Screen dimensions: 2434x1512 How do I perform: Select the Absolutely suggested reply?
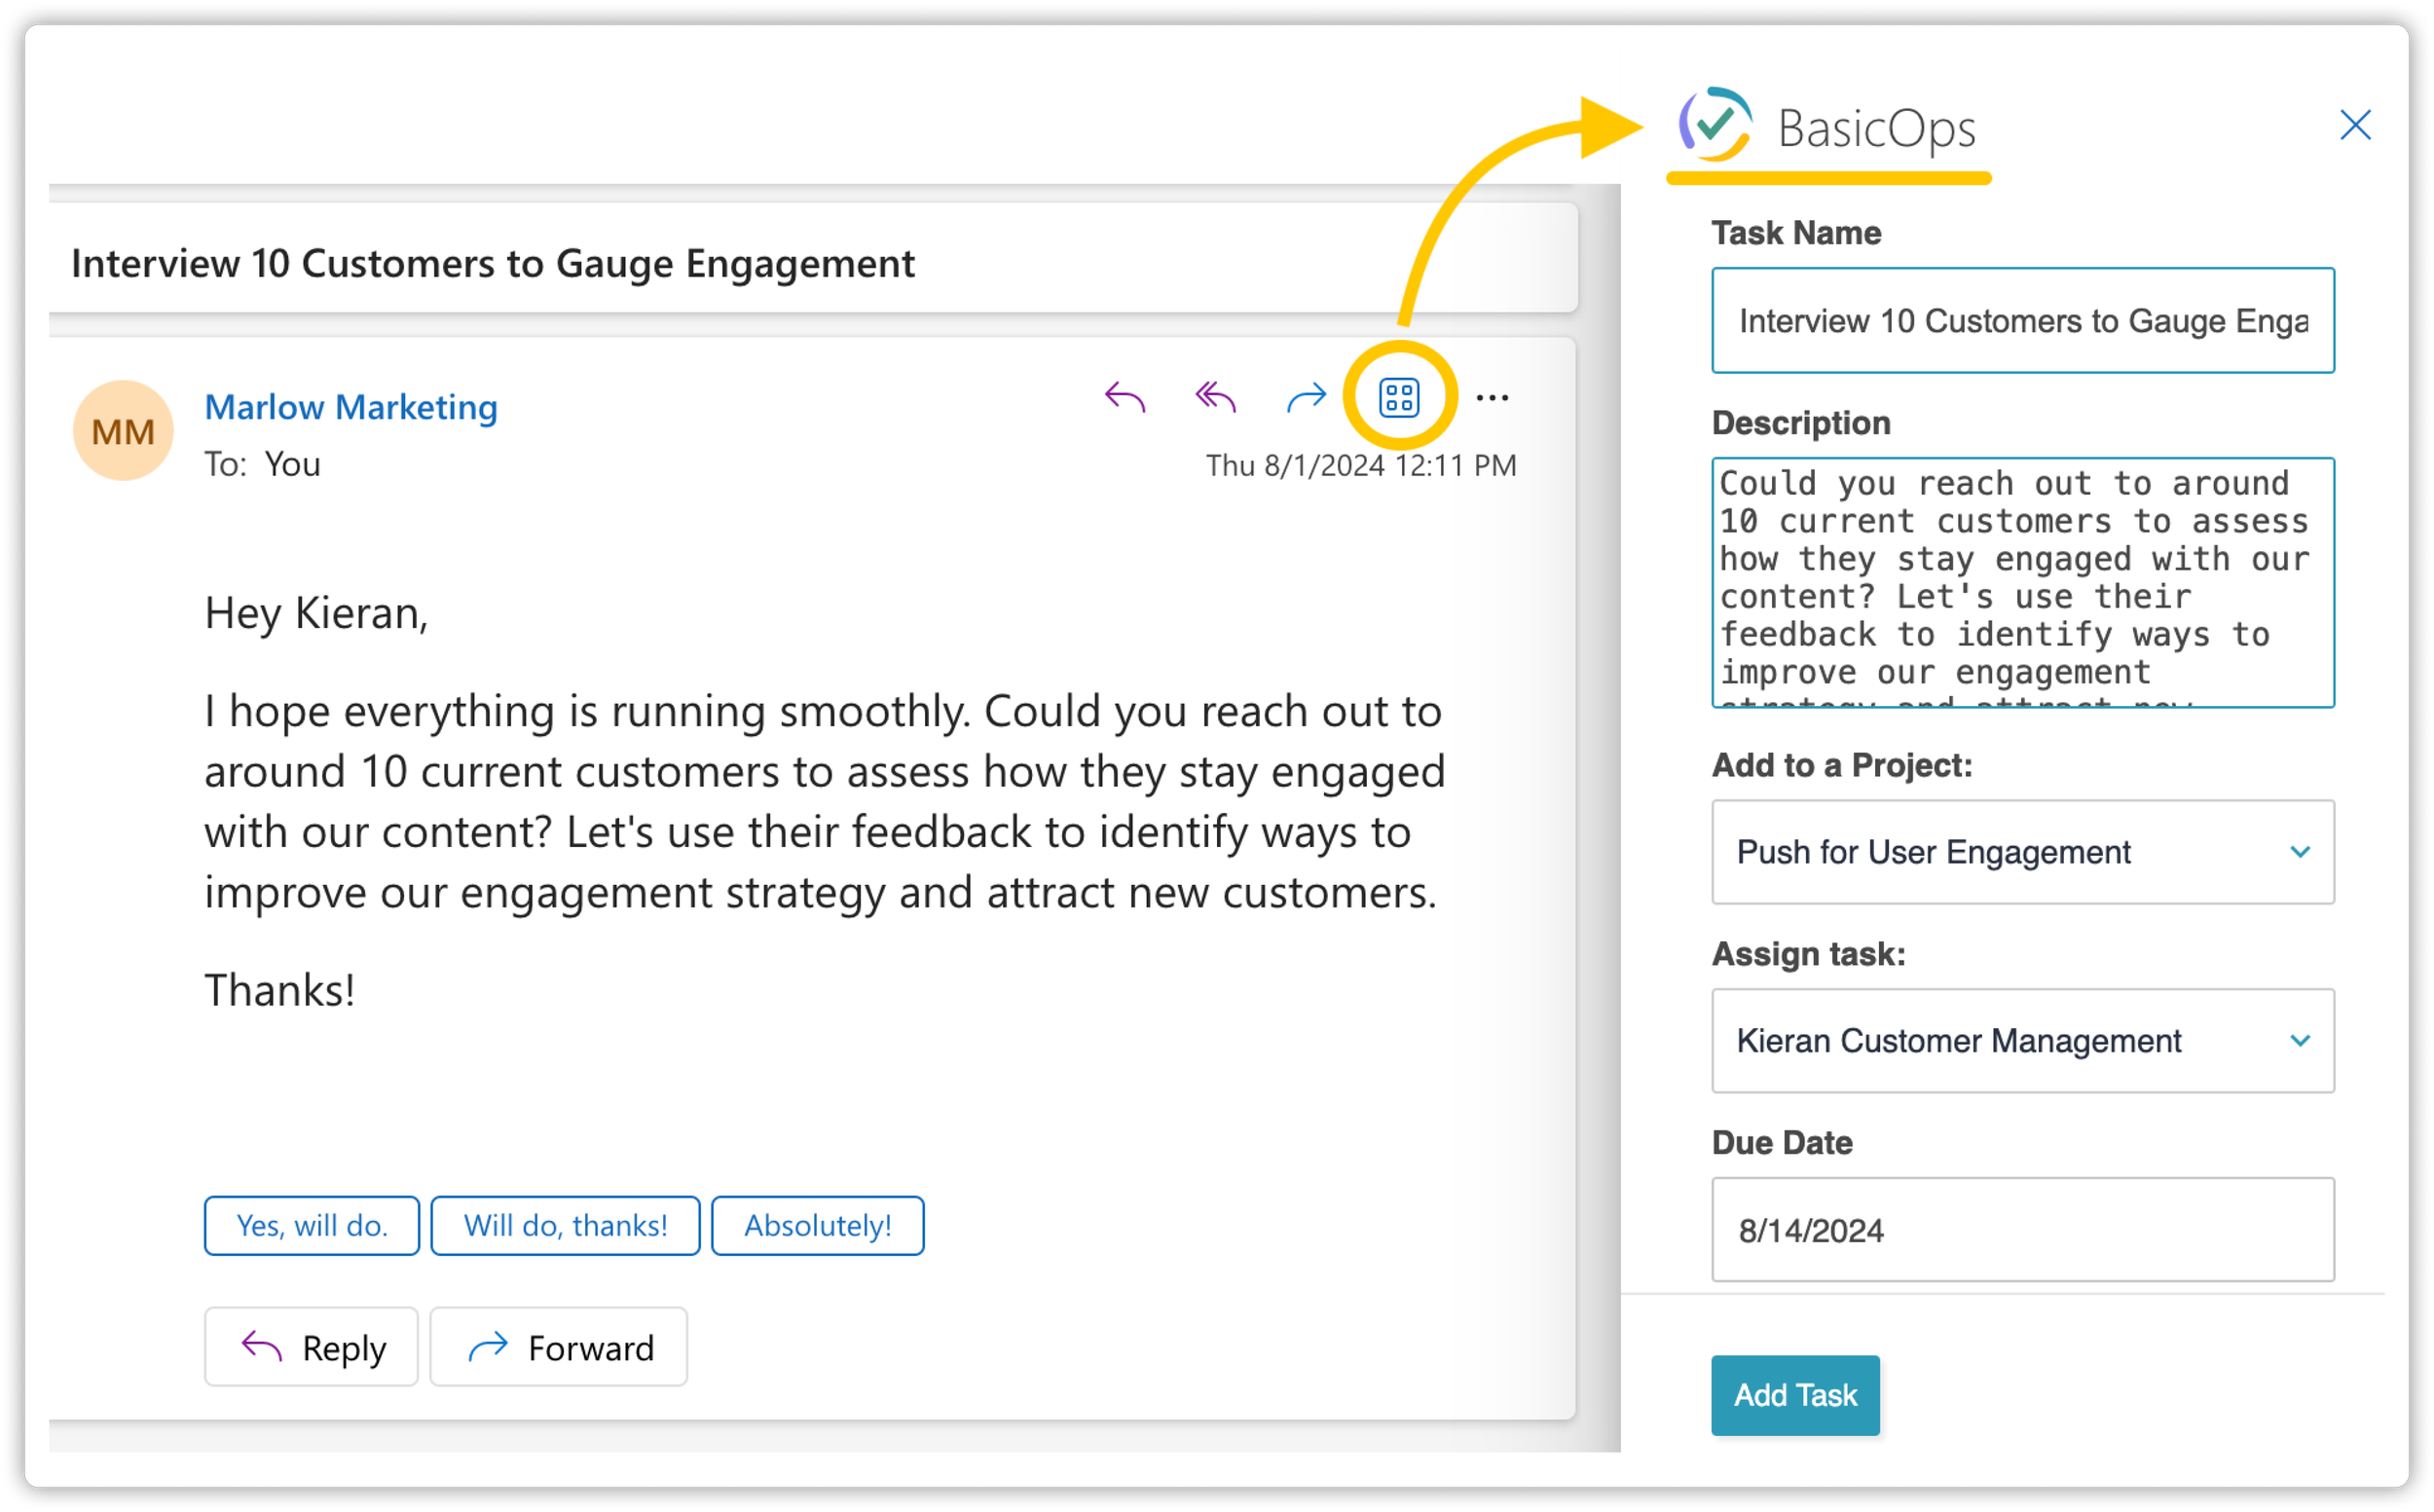817,1225
